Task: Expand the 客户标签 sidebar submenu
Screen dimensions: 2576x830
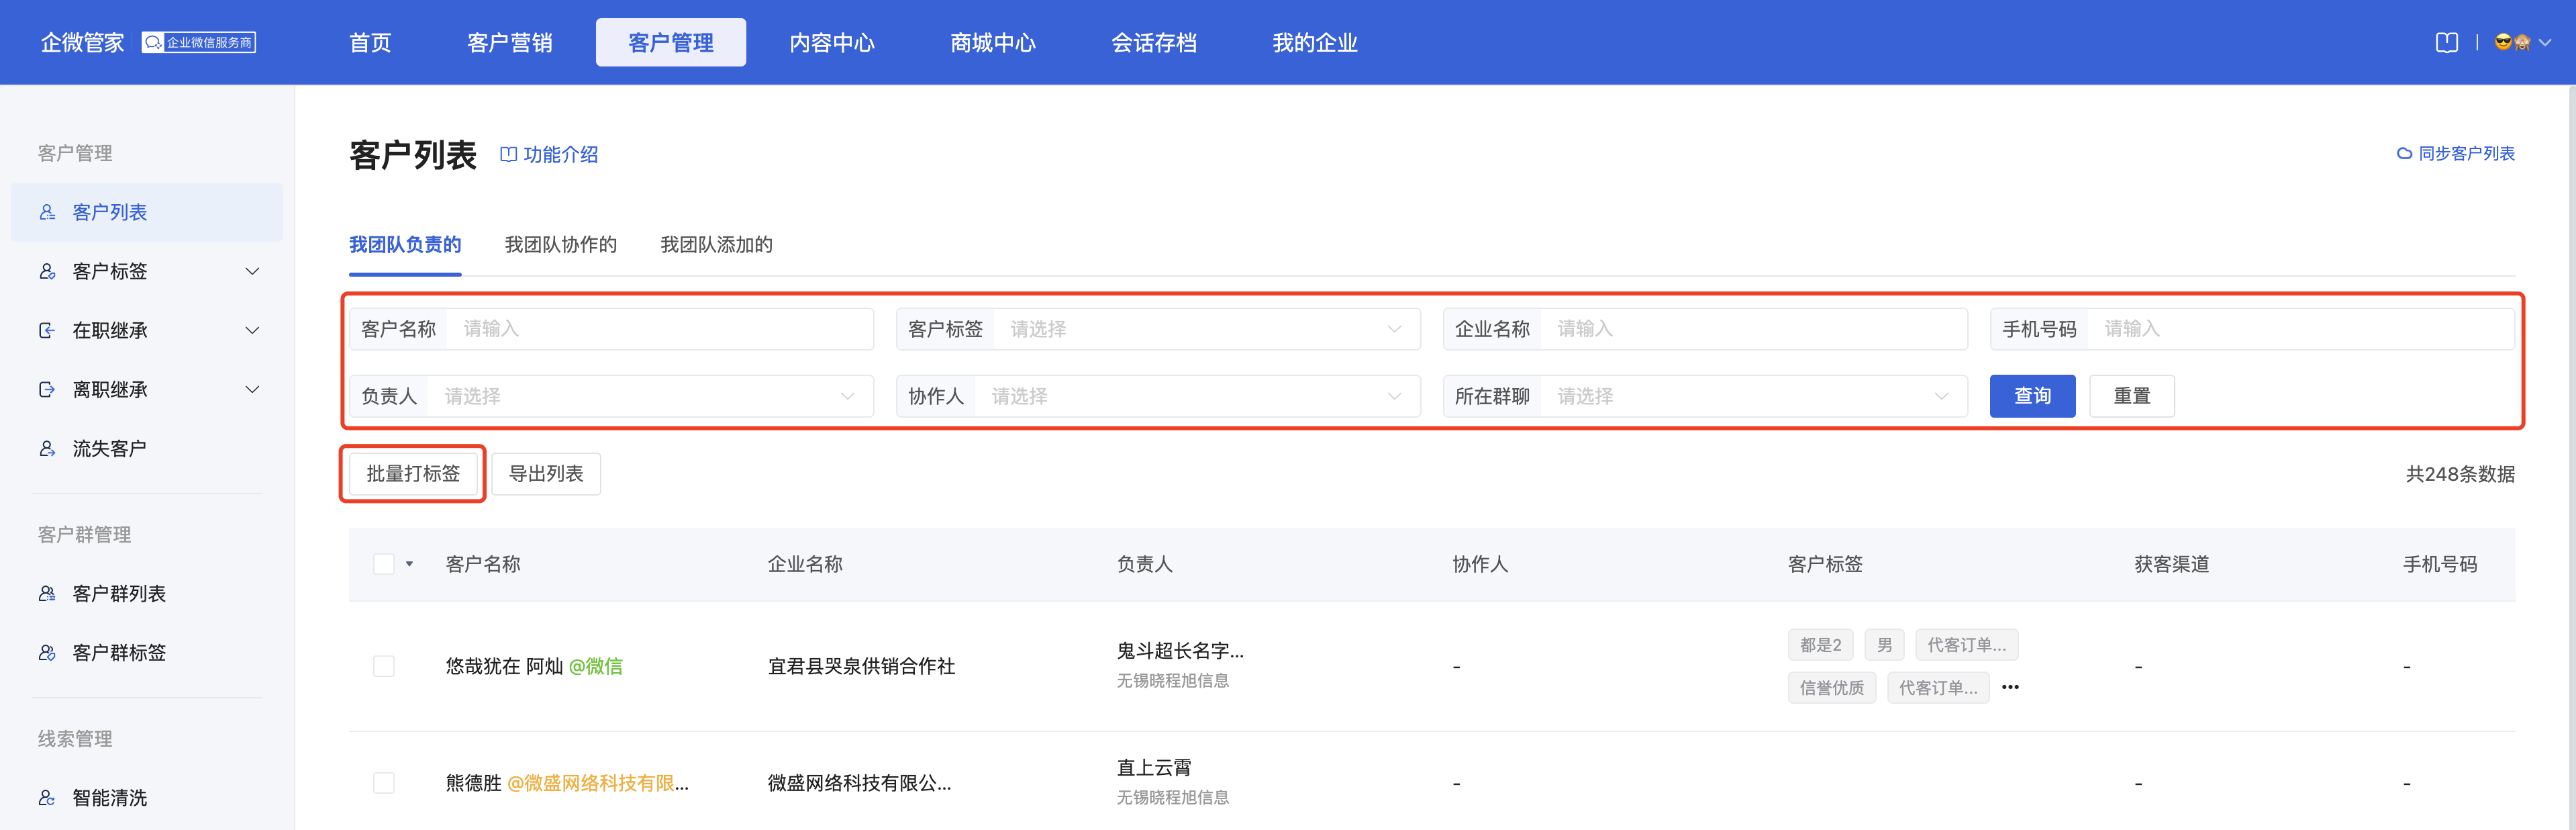Action: (252, 271)
